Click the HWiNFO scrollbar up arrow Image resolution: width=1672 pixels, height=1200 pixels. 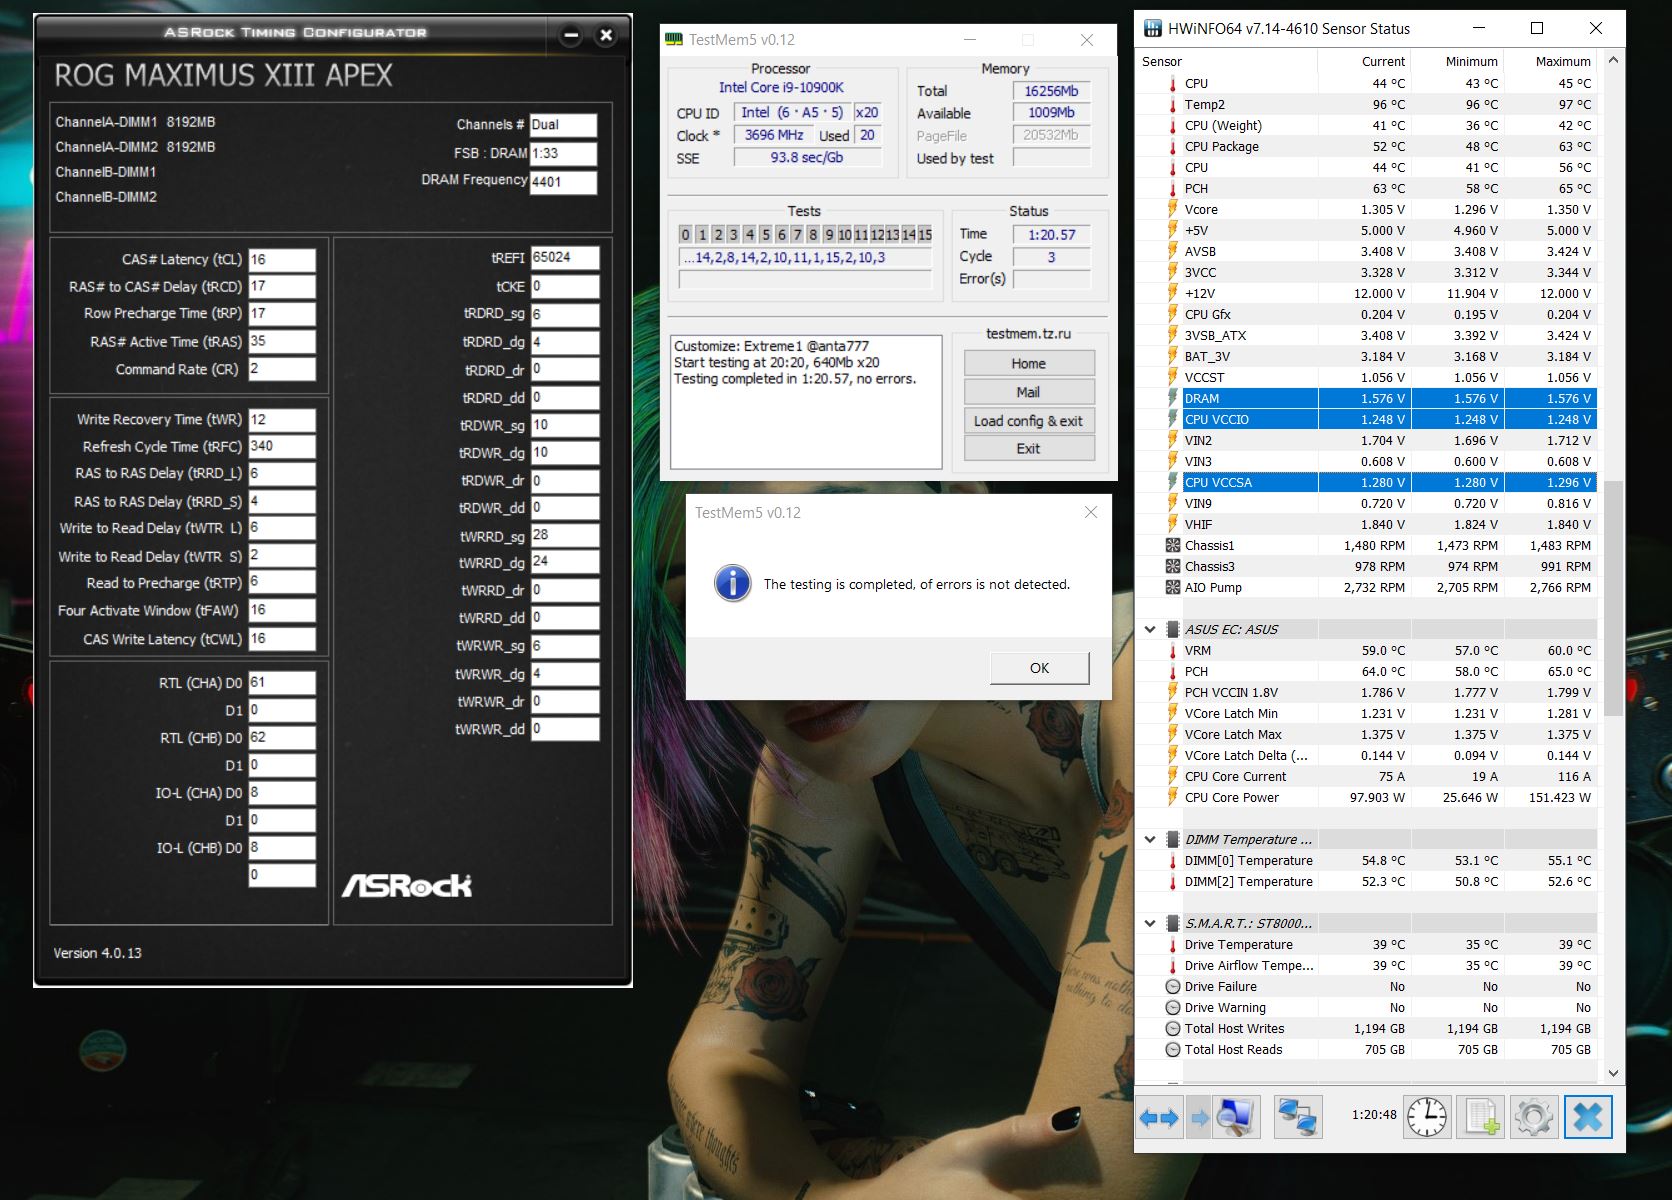click(x=1612, y=60)
